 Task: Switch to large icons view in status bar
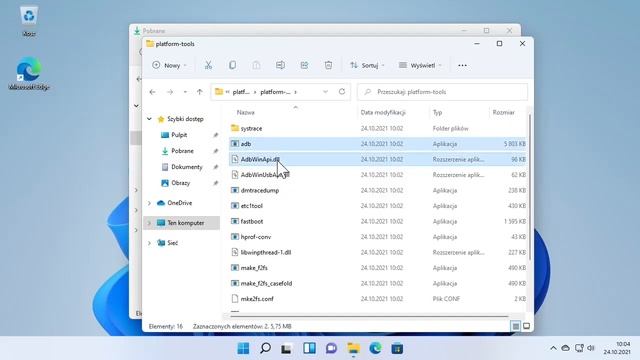(x=527, y=326)
